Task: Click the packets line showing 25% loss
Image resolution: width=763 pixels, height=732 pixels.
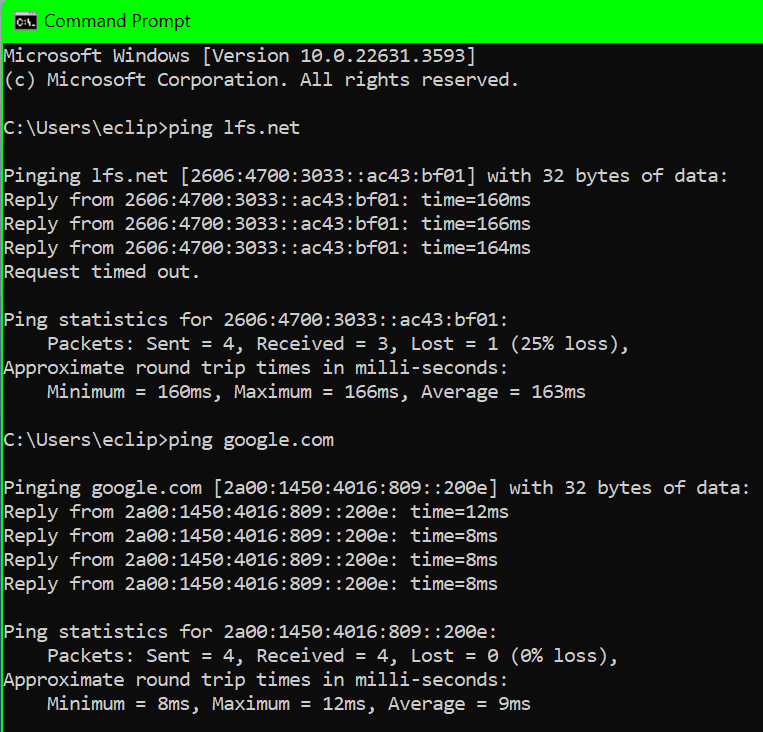Action: (x=338, y=344)
